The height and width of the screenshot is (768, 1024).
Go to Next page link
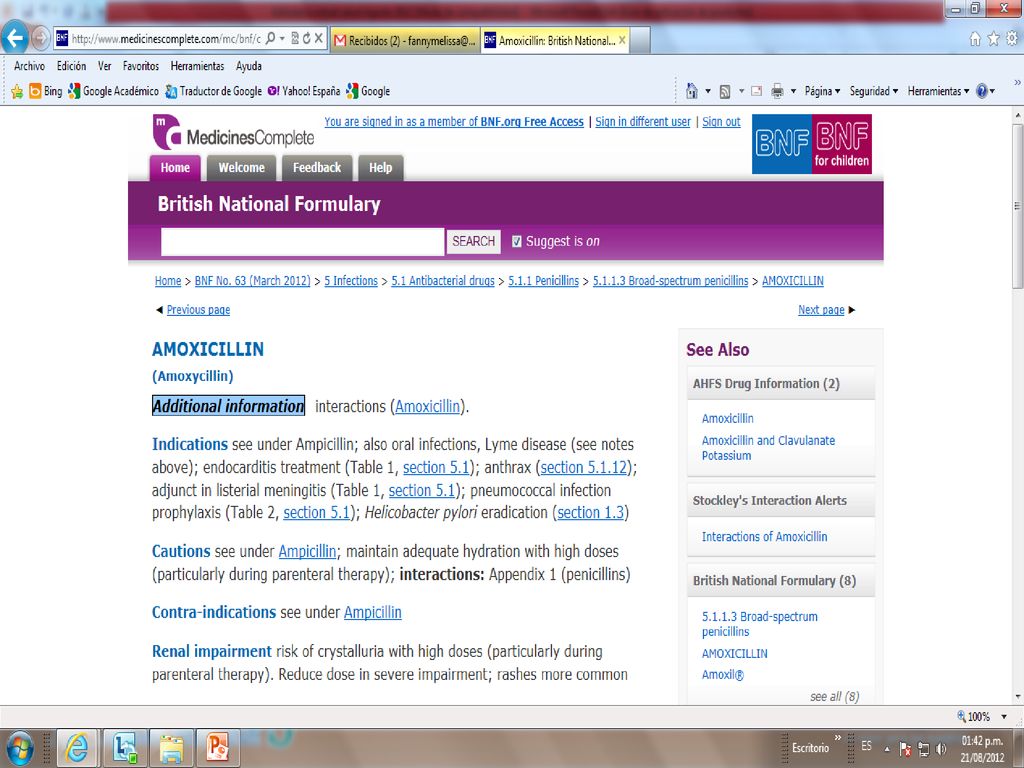click(x=821, y=310)
